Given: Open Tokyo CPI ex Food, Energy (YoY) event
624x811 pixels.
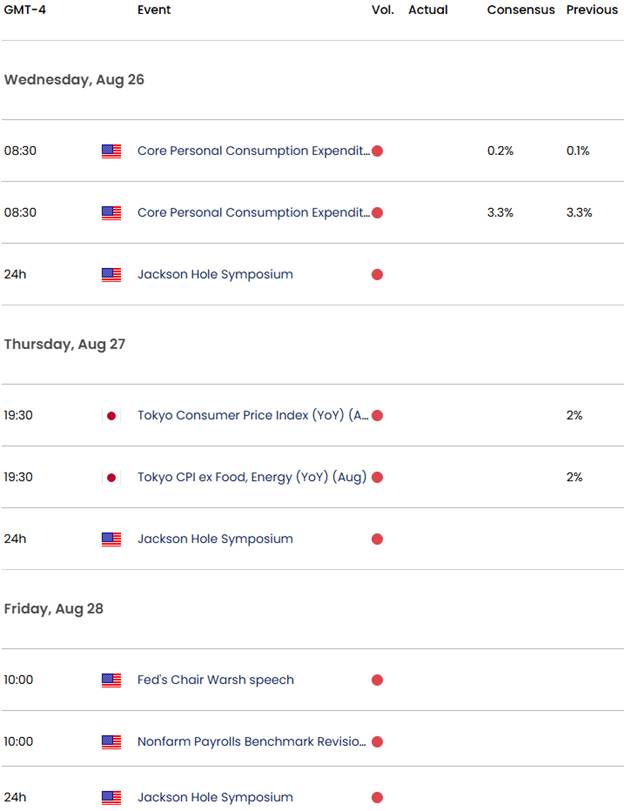Looking at the screenshot, I should (x=252, y=477).
